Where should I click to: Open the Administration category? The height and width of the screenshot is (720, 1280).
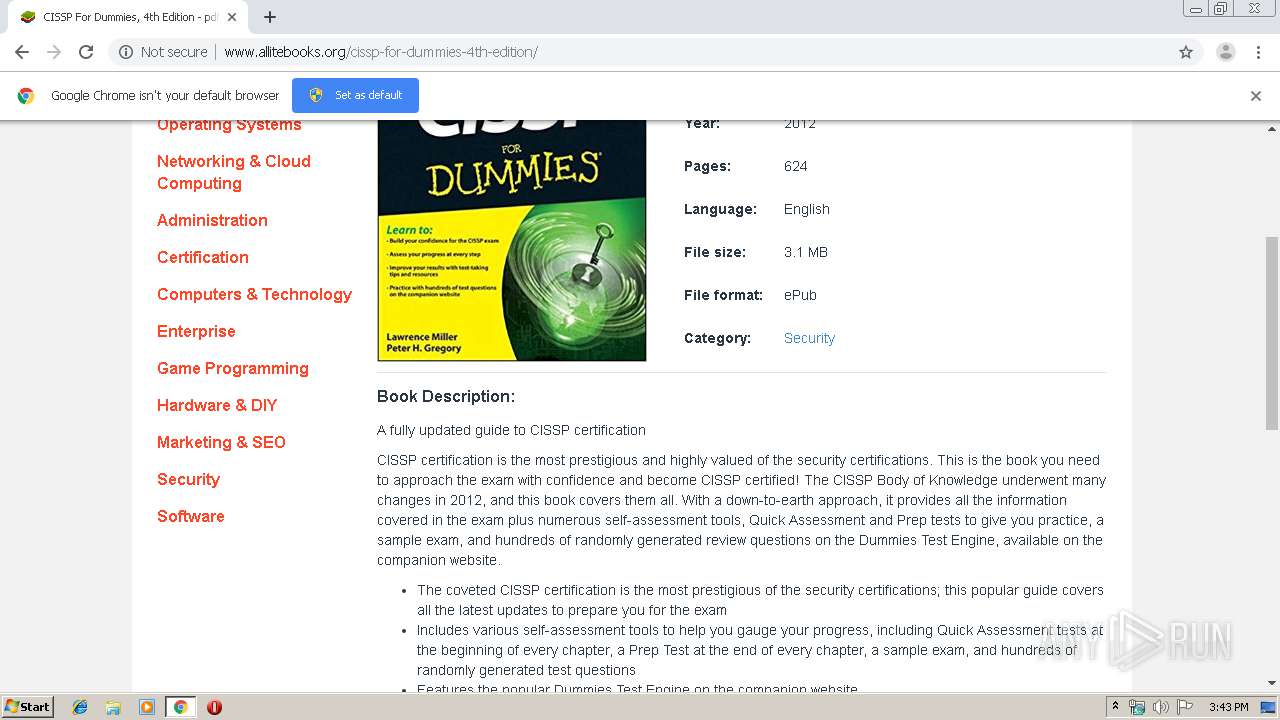coord(212,220)
